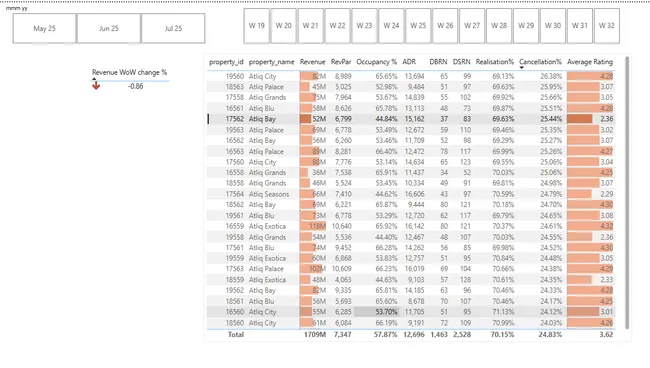
Task: Select property_id 17562 highlighted row
Action: (410, 119)
